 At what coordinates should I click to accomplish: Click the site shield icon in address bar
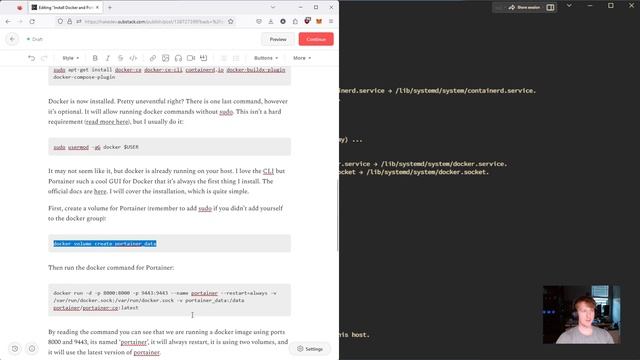coord(60,21)
